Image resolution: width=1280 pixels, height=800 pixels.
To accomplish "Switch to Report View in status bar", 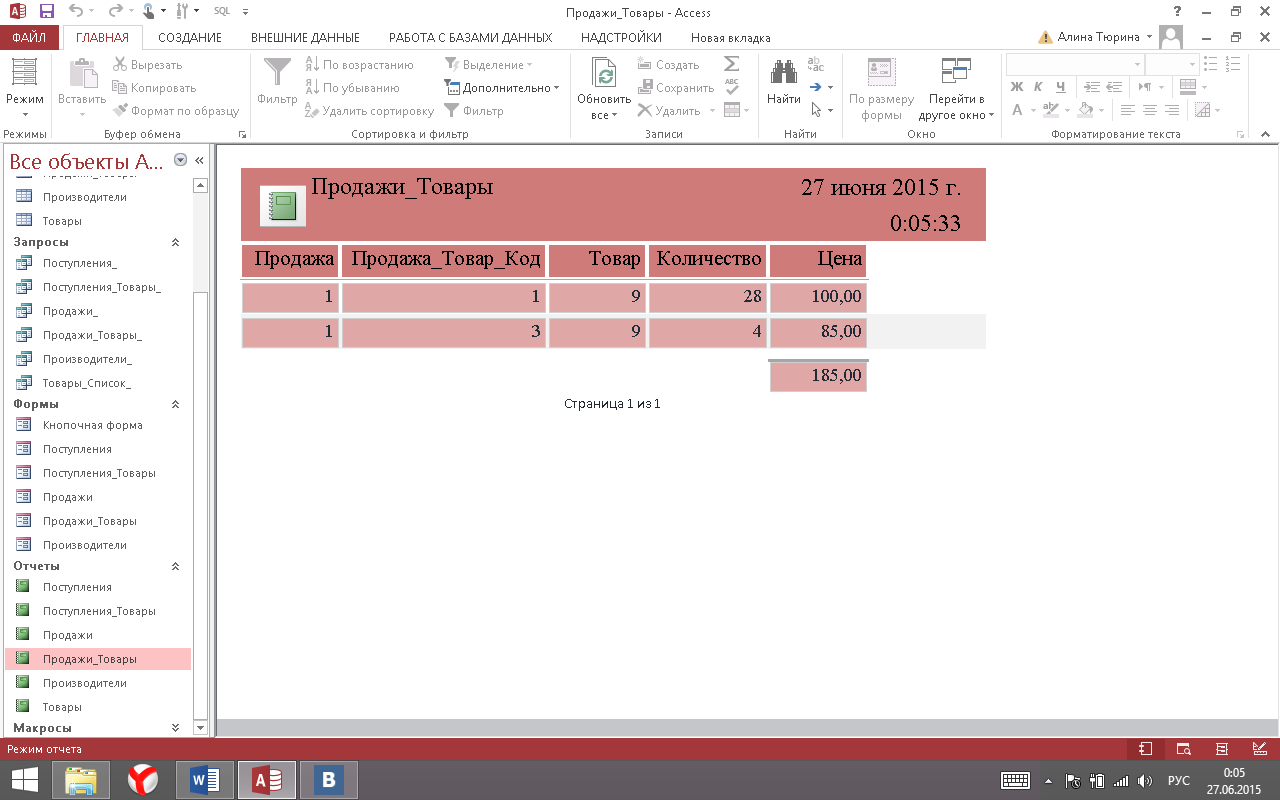I will point(1146,748).
